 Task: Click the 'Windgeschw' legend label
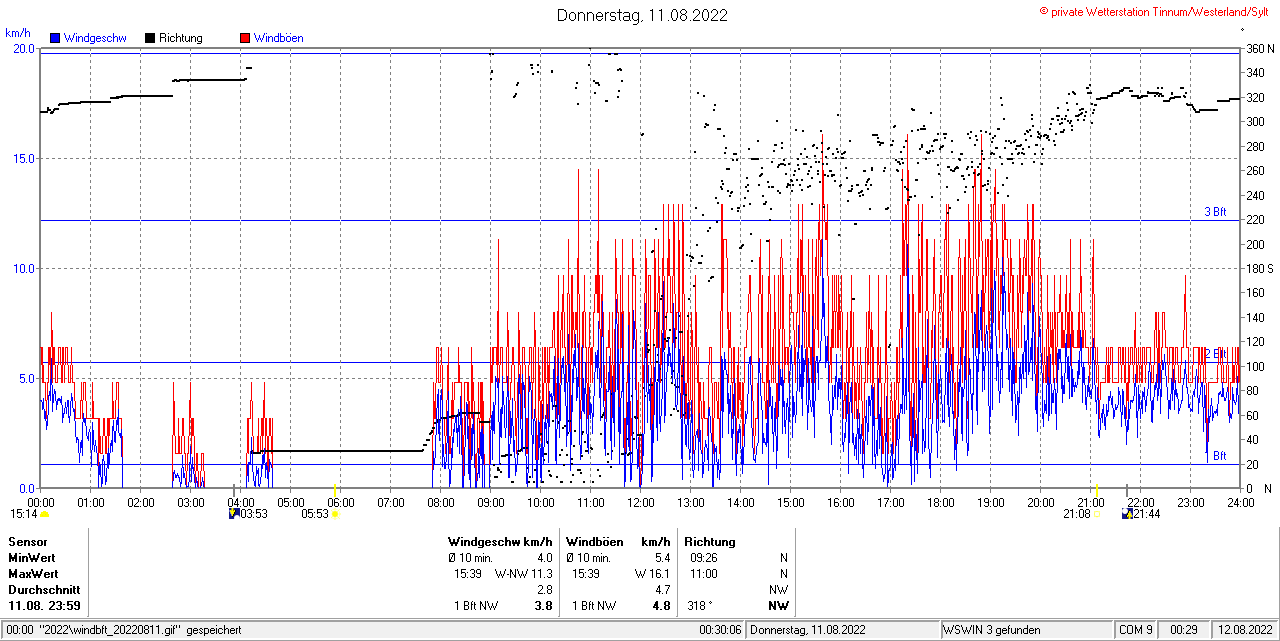click(x=95, y=38)
